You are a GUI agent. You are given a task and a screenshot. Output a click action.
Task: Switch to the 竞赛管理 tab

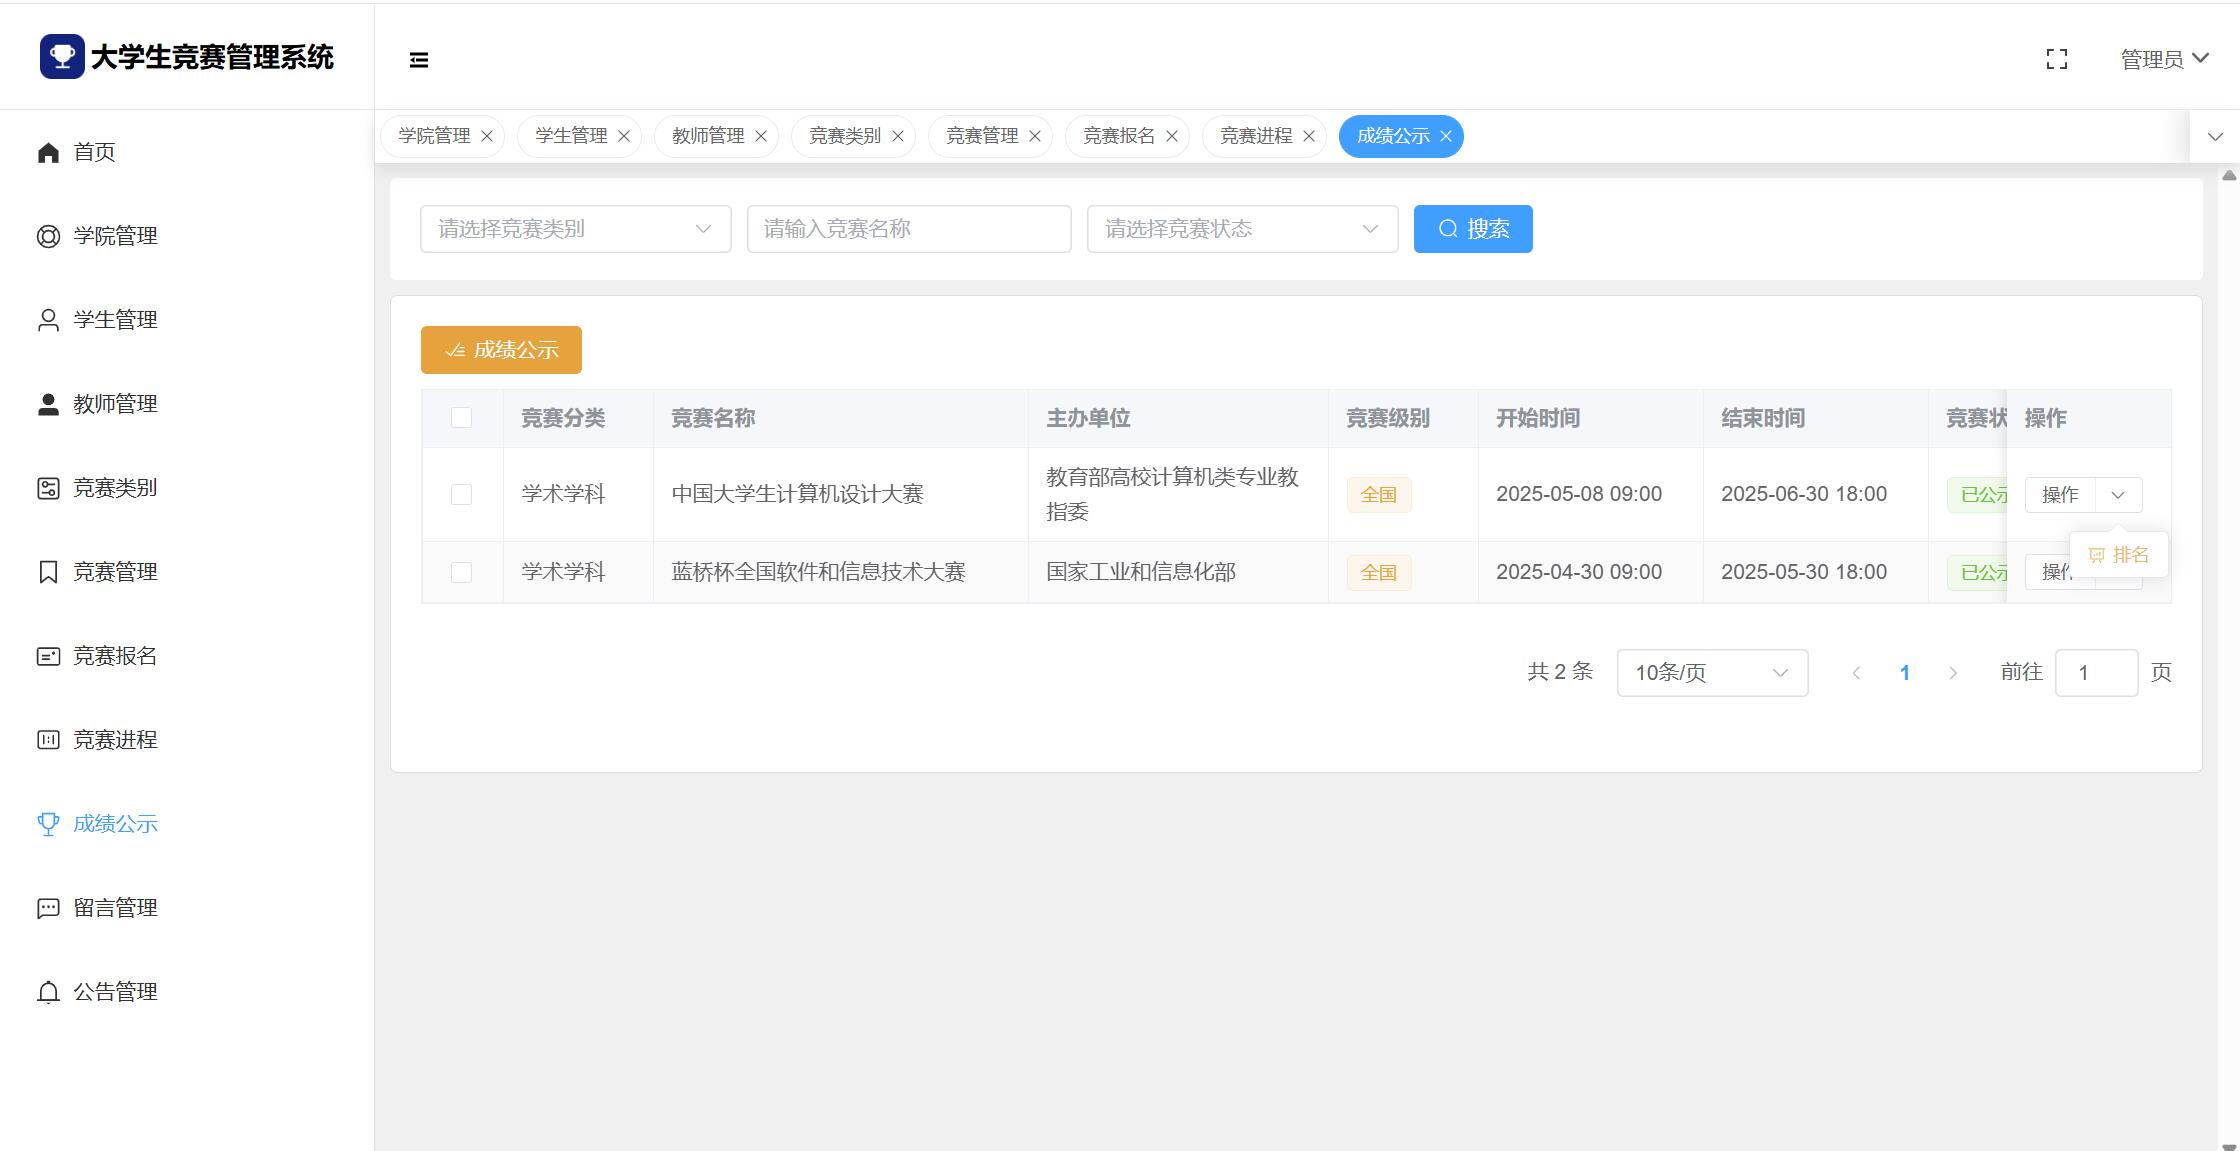pos(981,136)
